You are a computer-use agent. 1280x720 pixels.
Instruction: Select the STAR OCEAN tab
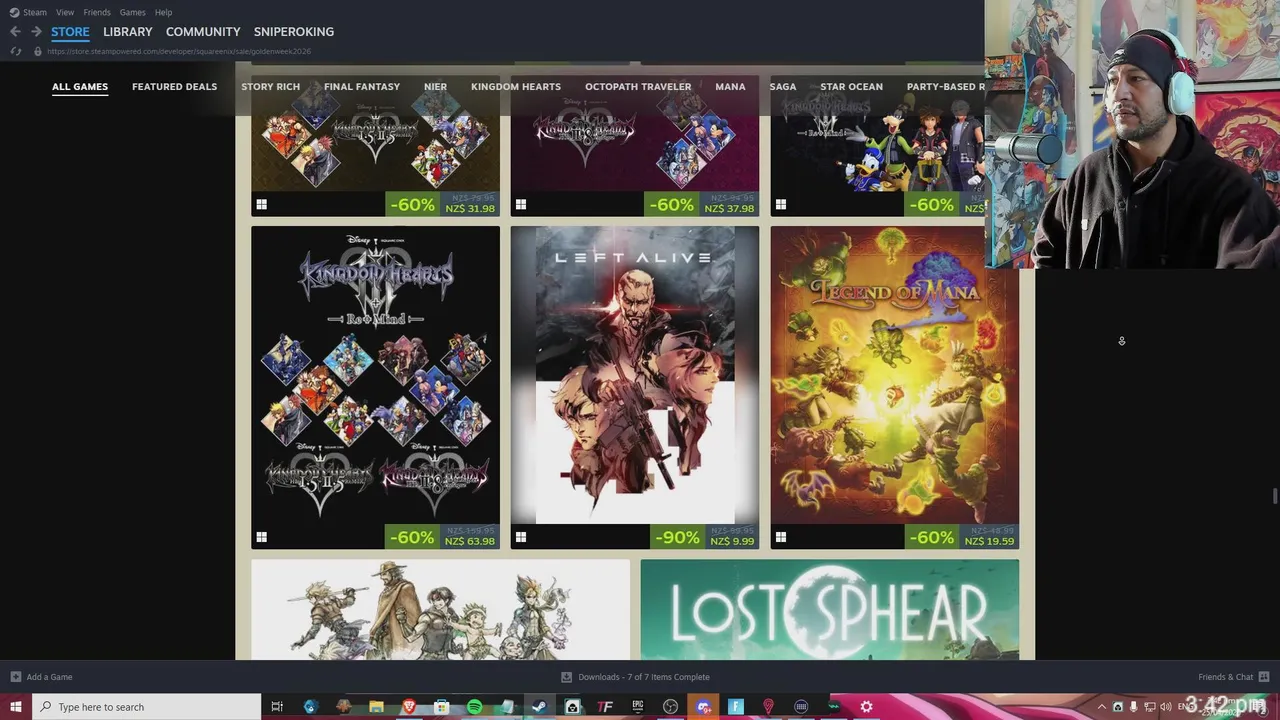(851, 87)
